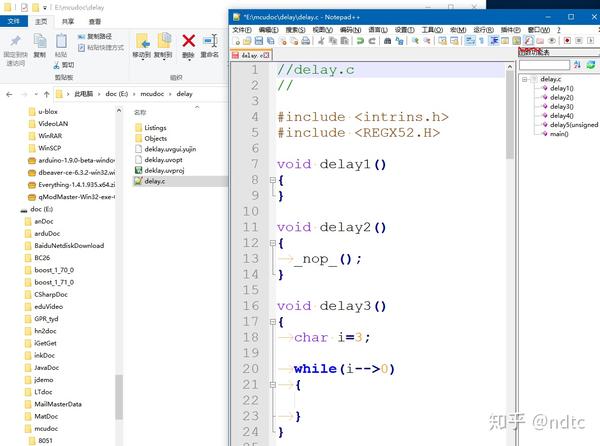Open the 搜索(S) menu in Notepad++
The image size is (600, 446).
click(x=295, y=29)
